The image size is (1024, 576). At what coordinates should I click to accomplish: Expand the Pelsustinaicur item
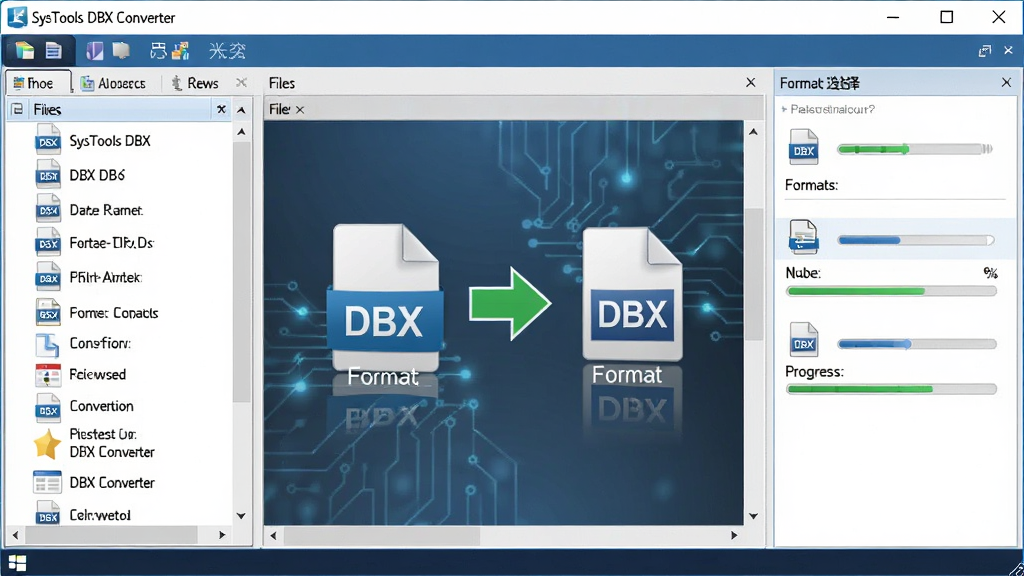click(x=784, y=109)
